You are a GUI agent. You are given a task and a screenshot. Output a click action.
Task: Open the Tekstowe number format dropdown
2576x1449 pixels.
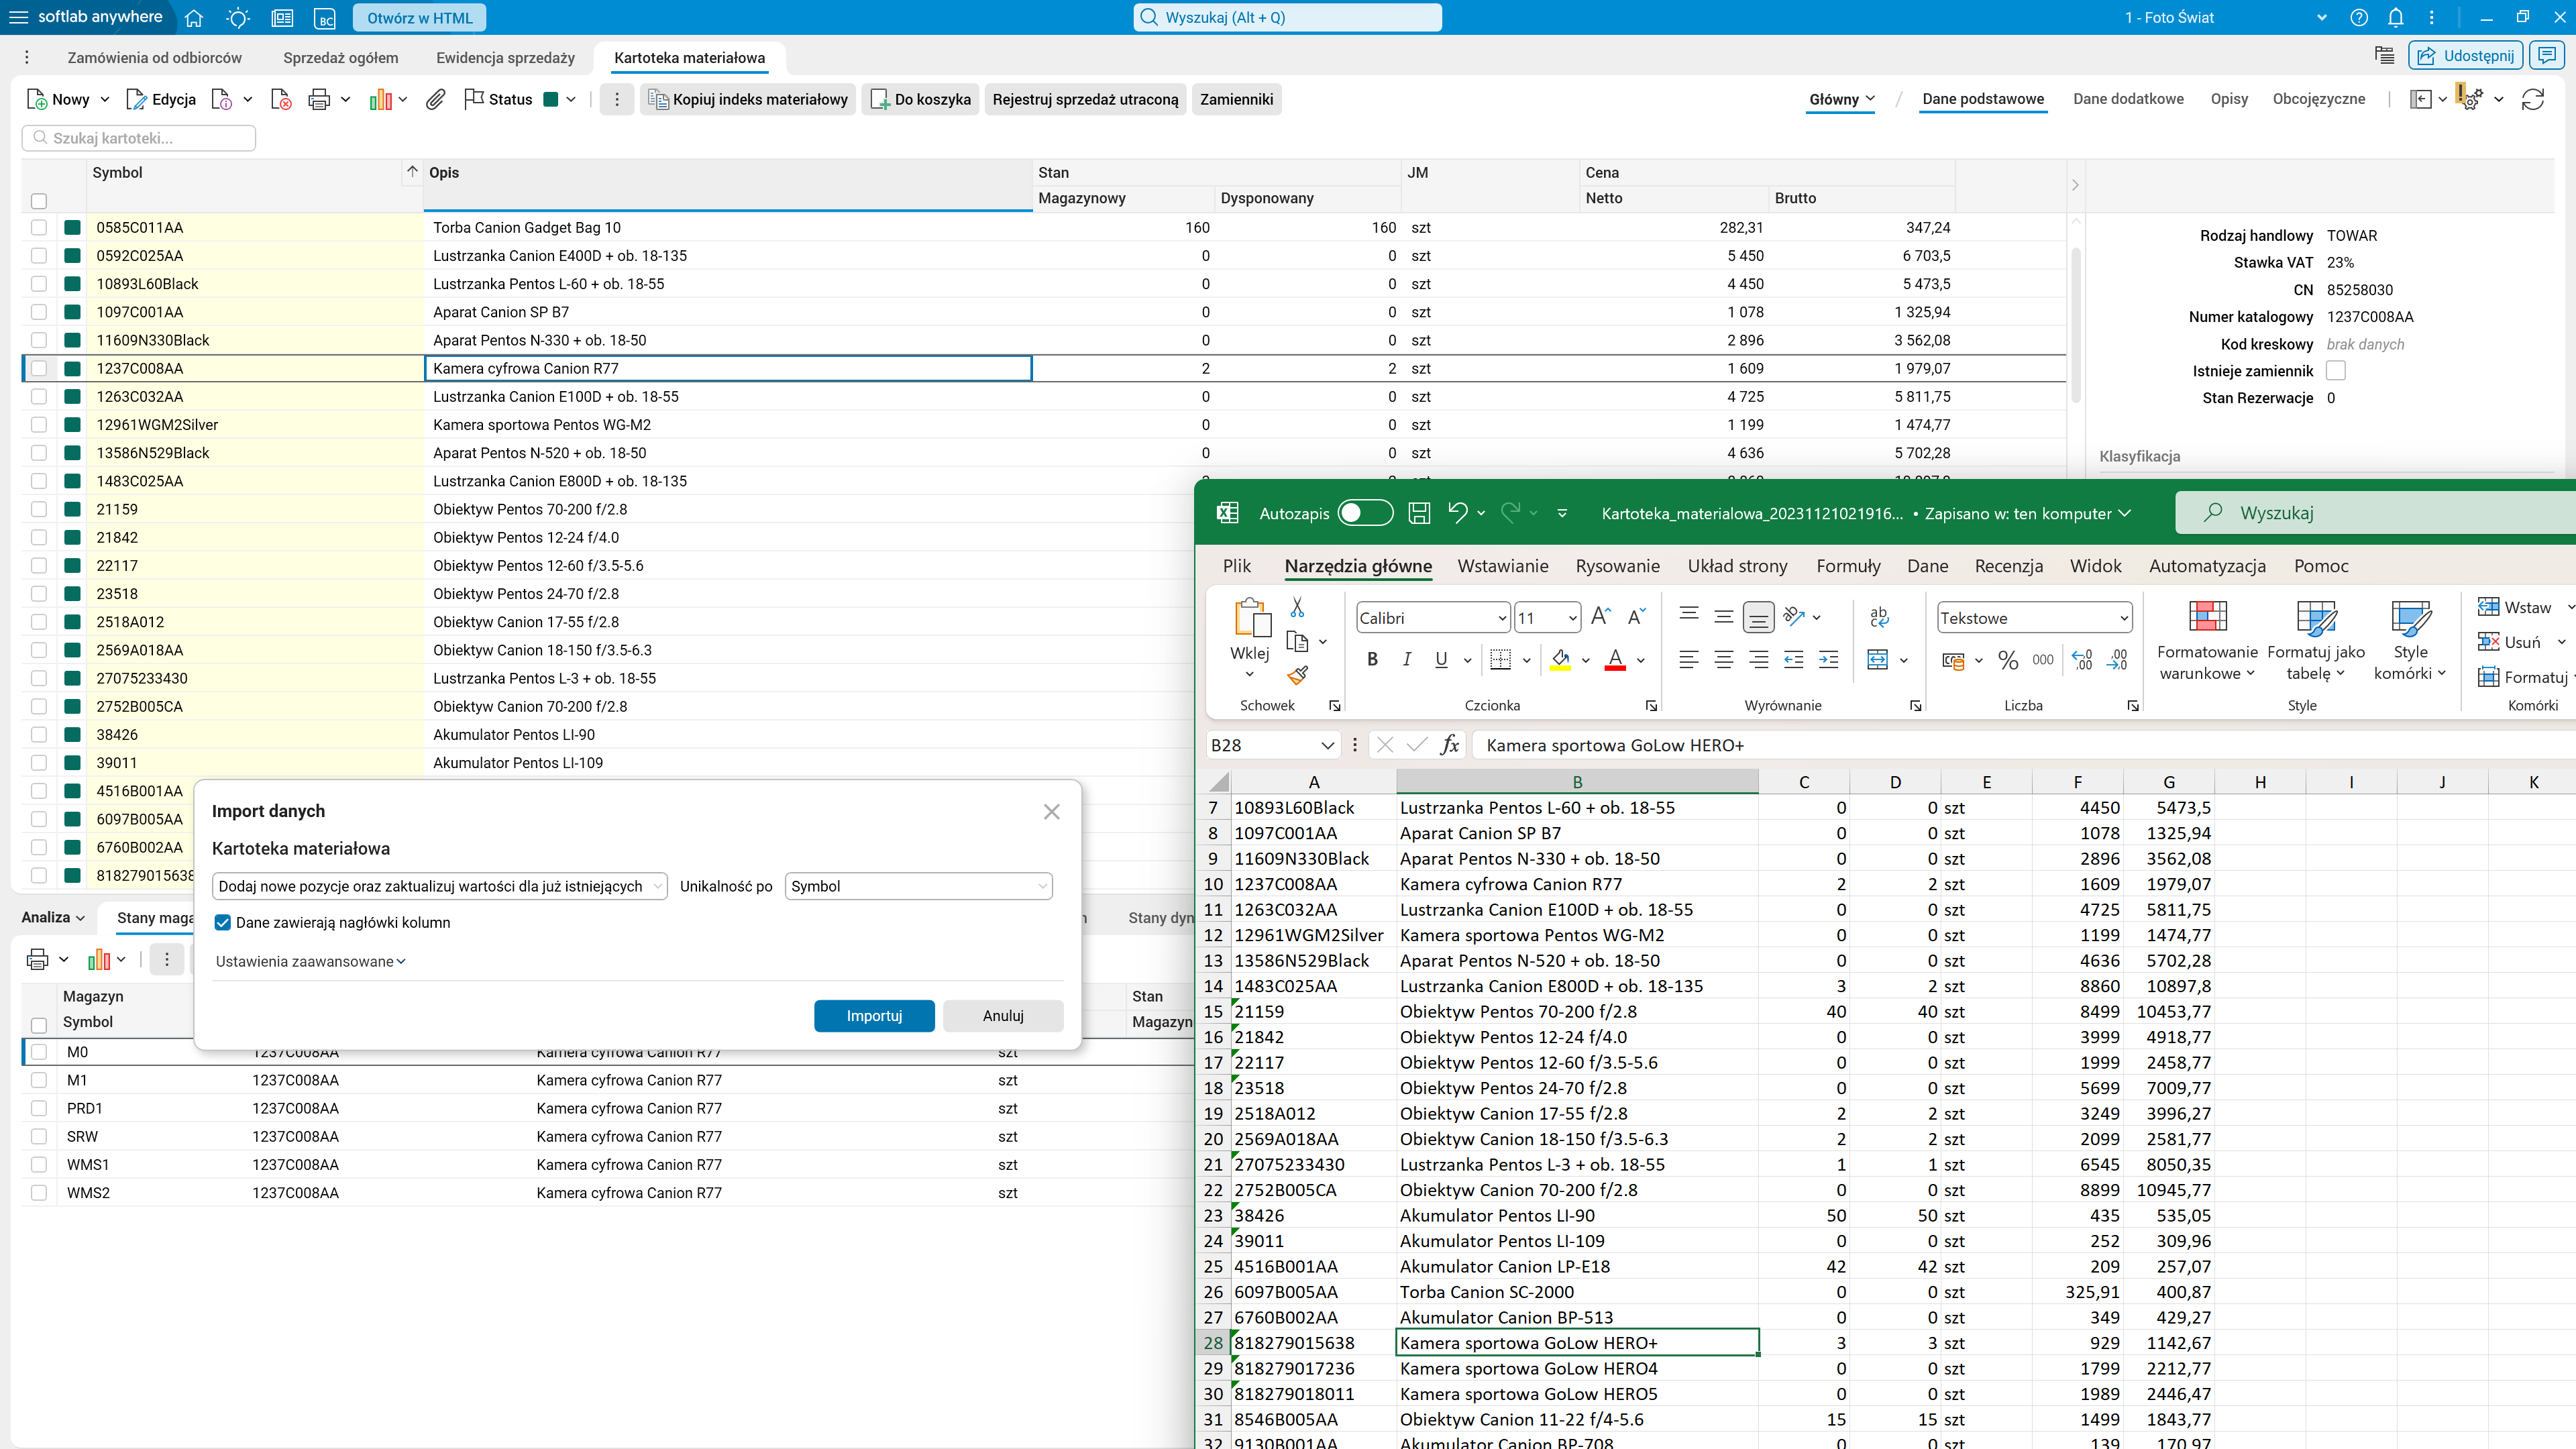click(x=2124, y=618)
